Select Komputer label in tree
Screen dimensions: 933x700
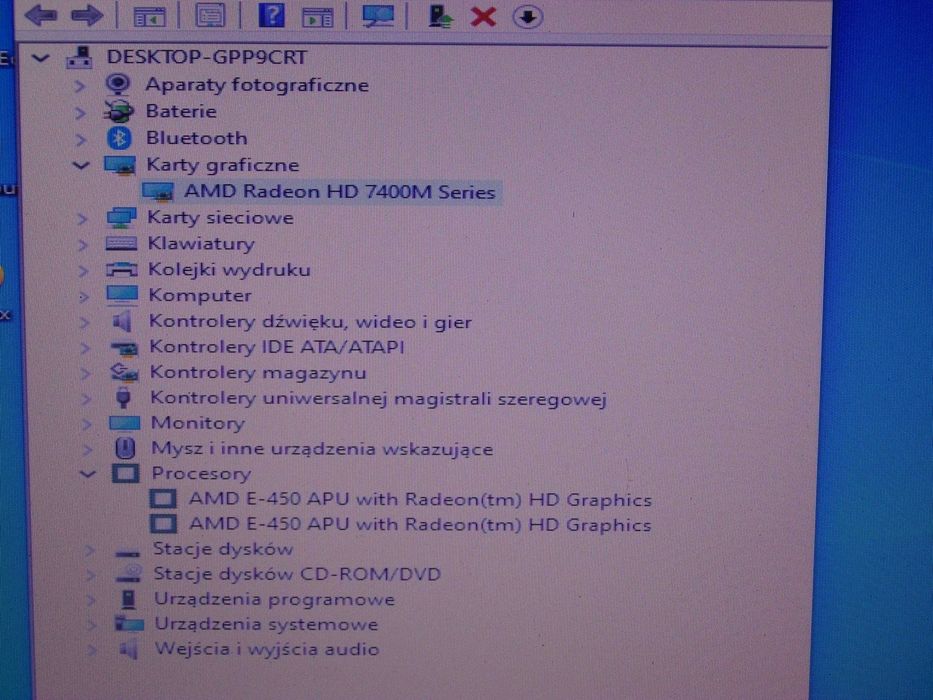tap(200, 295)
